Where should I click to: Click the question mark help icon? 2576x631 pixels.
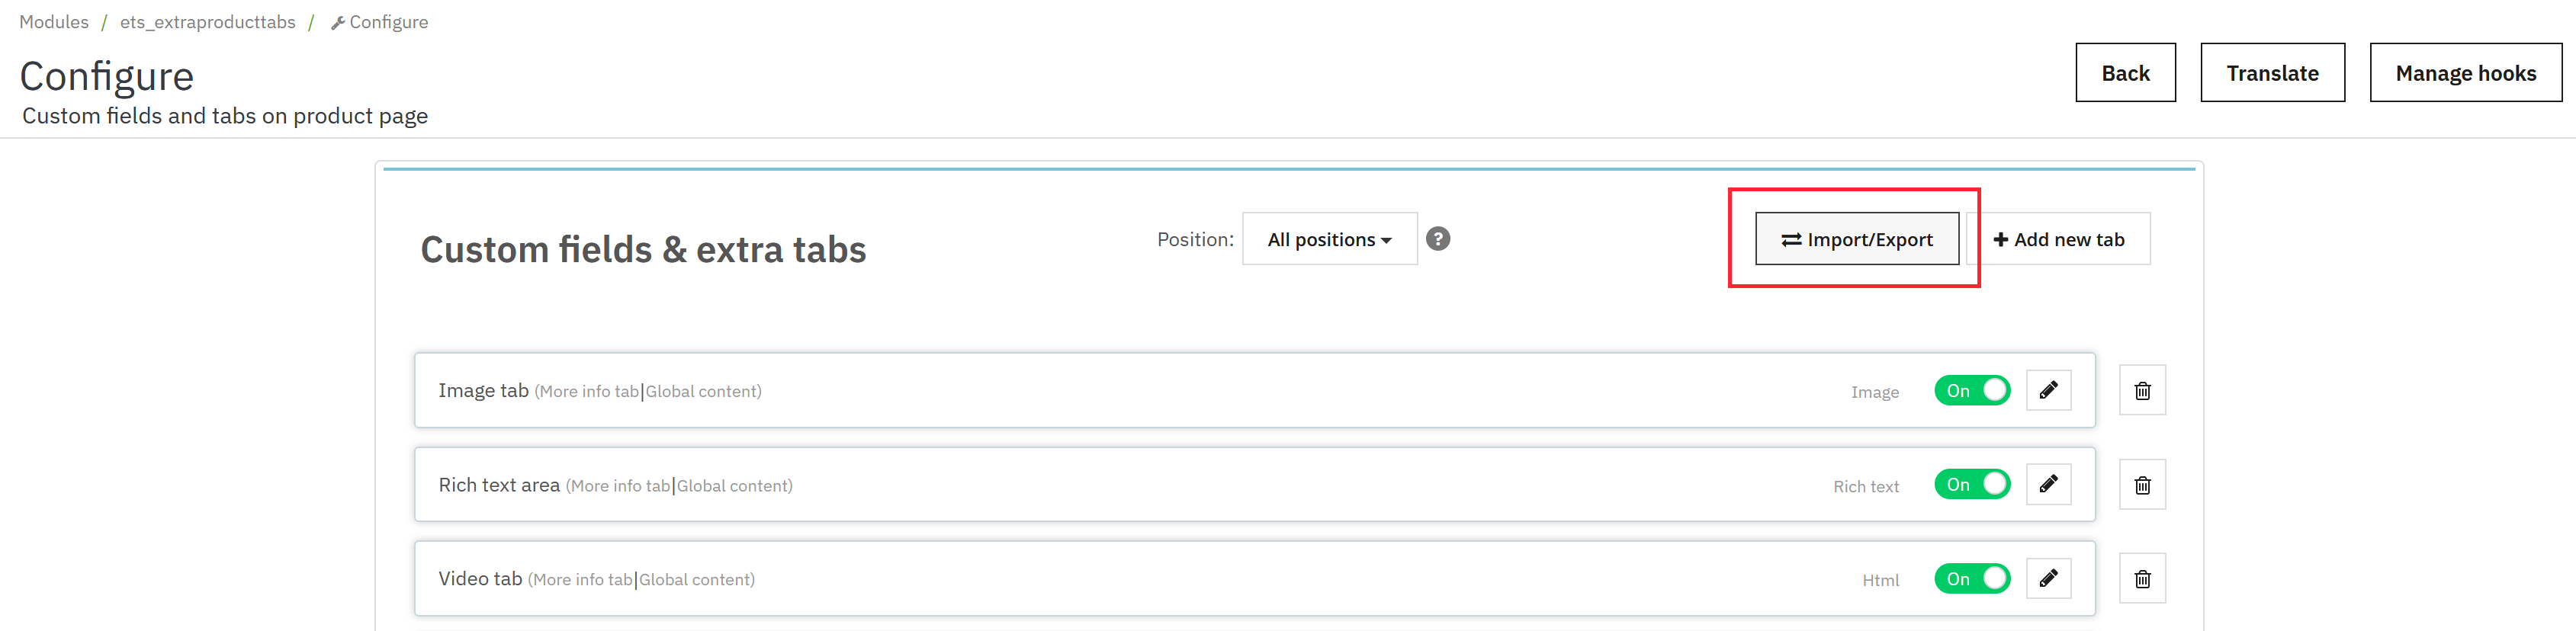pos(1438,239)
